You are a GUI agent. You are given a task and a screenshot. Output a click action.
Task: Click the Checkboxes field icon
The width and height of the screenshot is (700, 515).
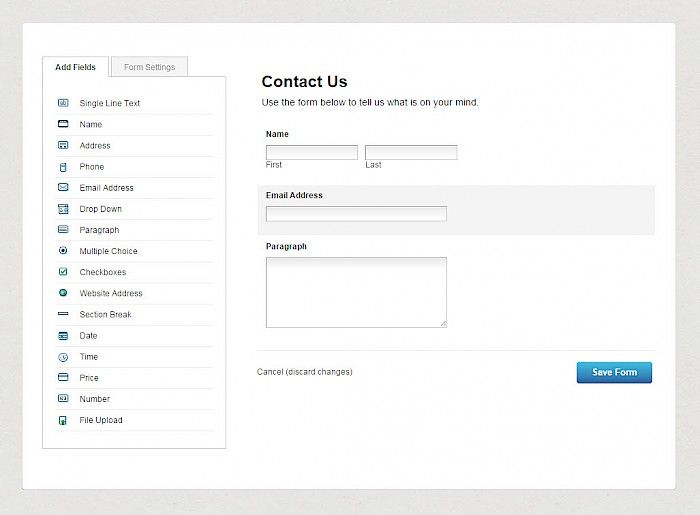point(63,272)
